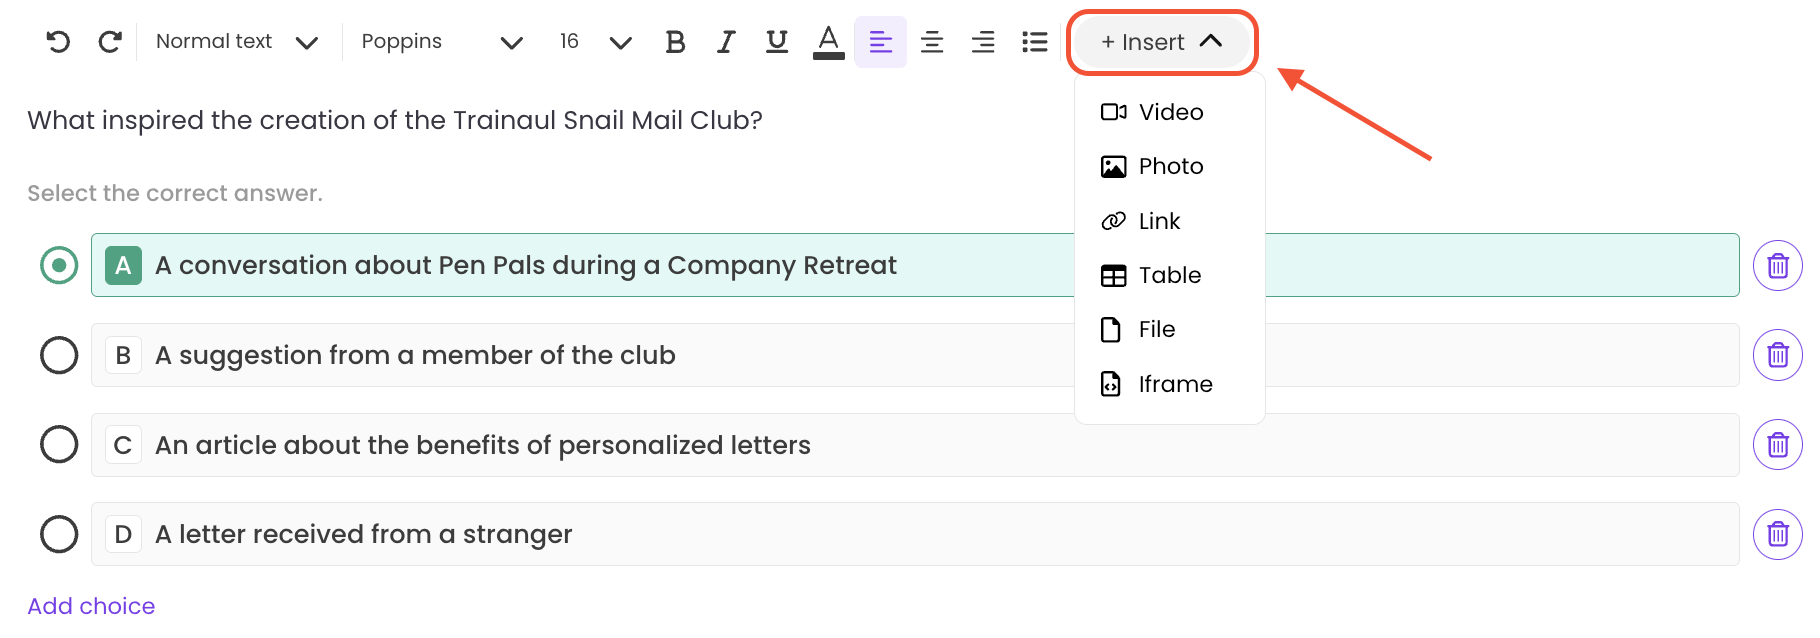Image resolution: width=1820 pixels, height=638 pixels.
Task: Edit answer text 'A suggestion from a member'
Action: [415, 355]
